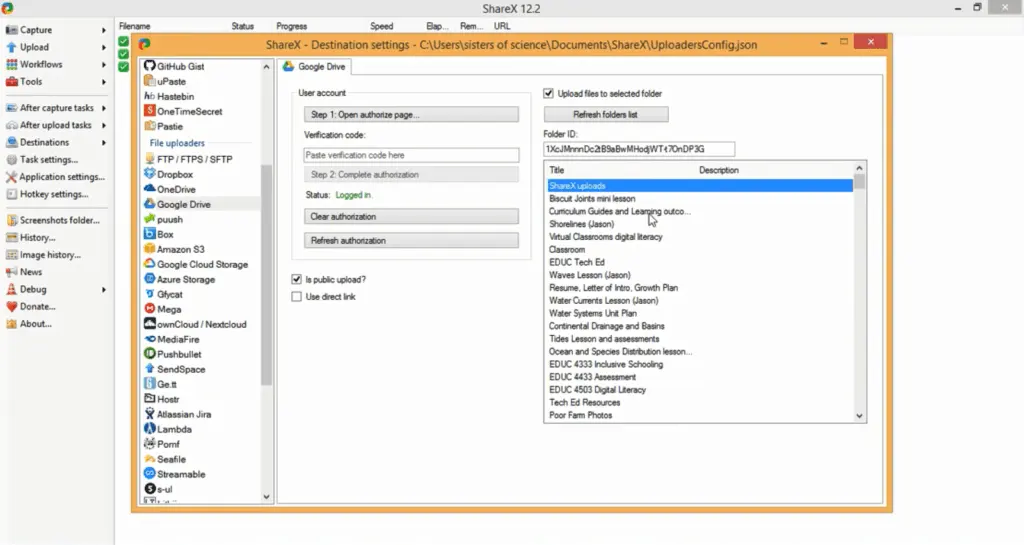Expand the Capture submenu arrow
The width and height of the screenshot is (1024, 545).
tap(103, 30)
